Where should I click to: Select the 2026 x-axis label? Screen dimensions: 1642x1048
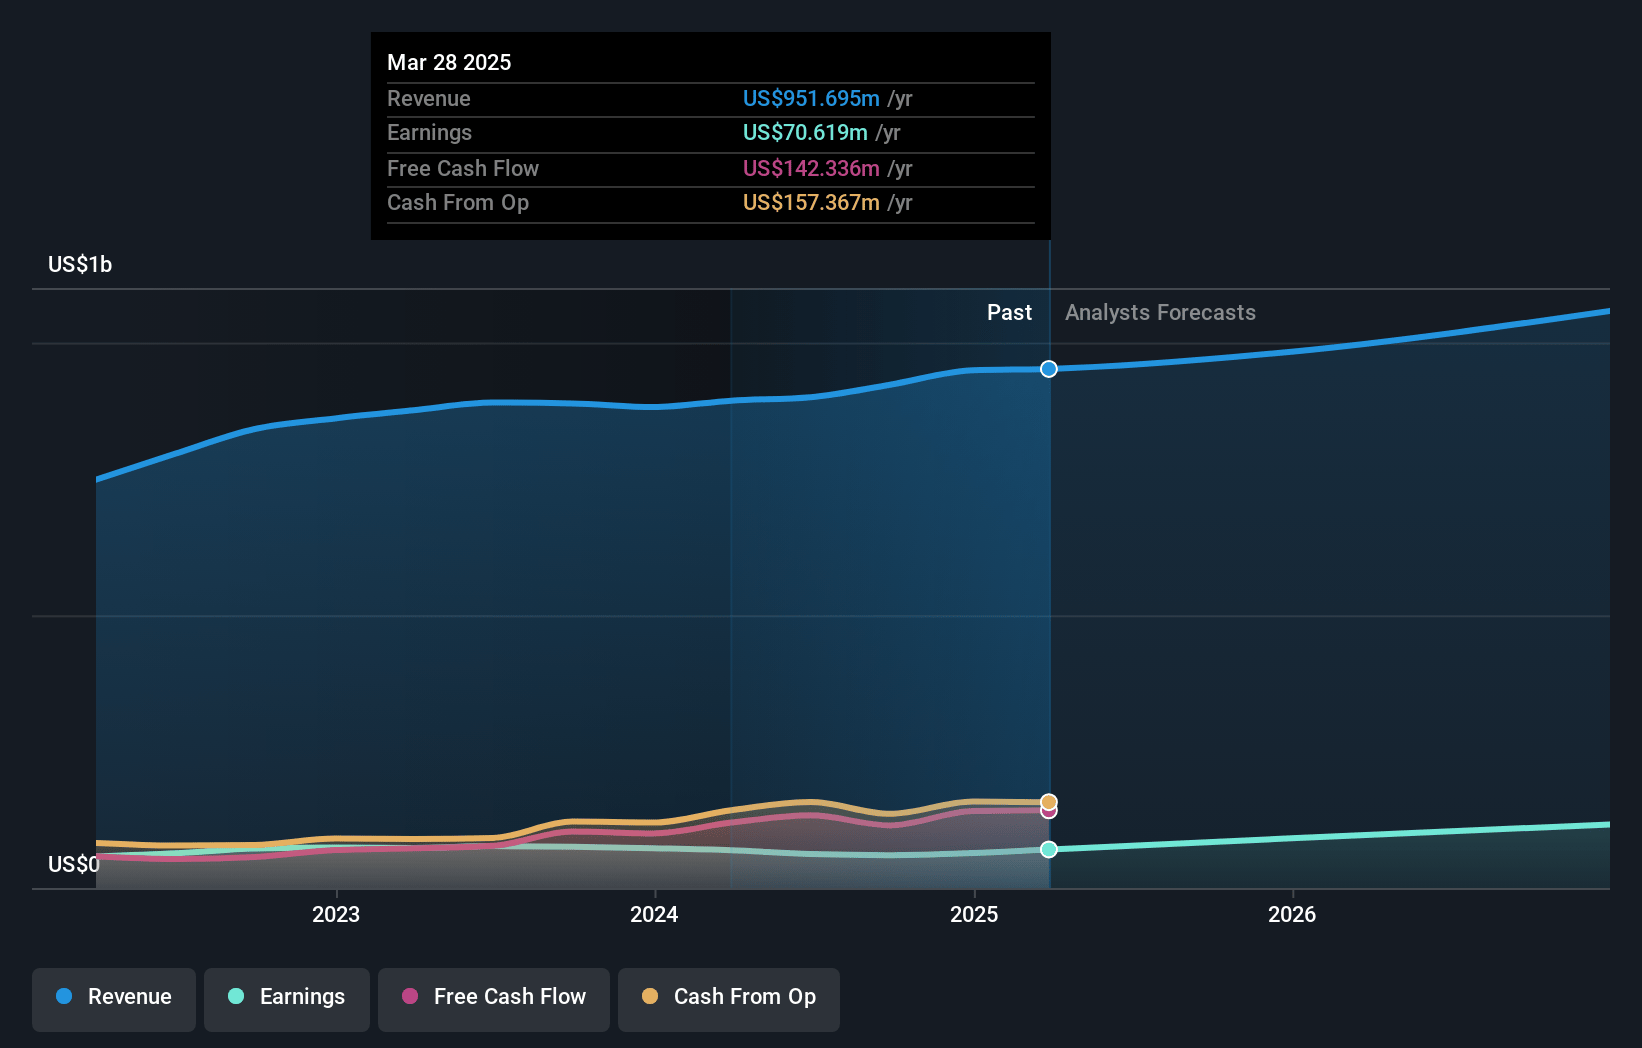1292,914
